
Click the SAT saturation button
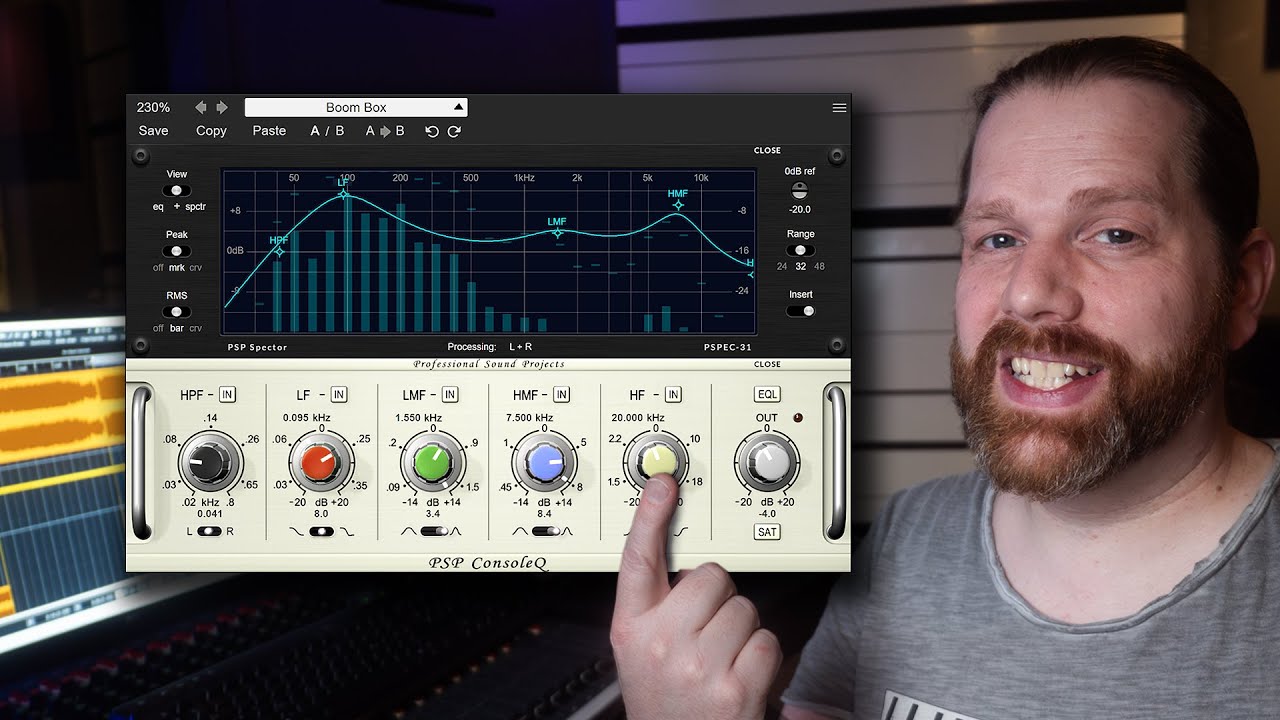(x=767, y=532)
